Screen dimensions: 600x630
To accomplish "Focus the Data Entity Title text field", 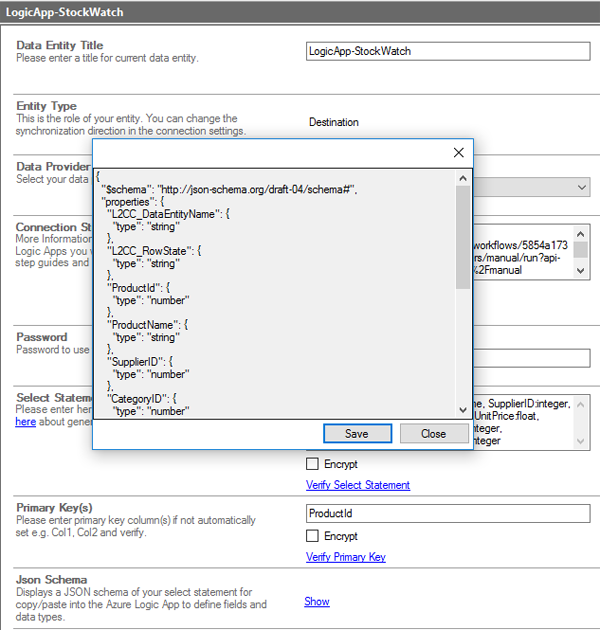I will (447, 51).
